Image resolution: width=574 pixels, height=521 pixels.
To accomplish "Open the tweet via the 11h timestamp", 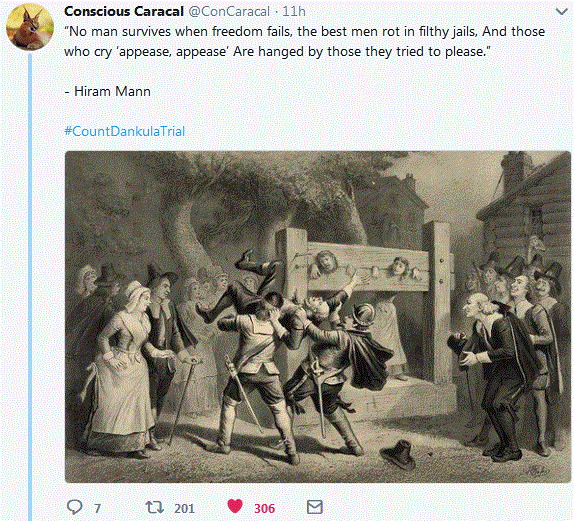I will pyautogui.click(x=294, y=11).
